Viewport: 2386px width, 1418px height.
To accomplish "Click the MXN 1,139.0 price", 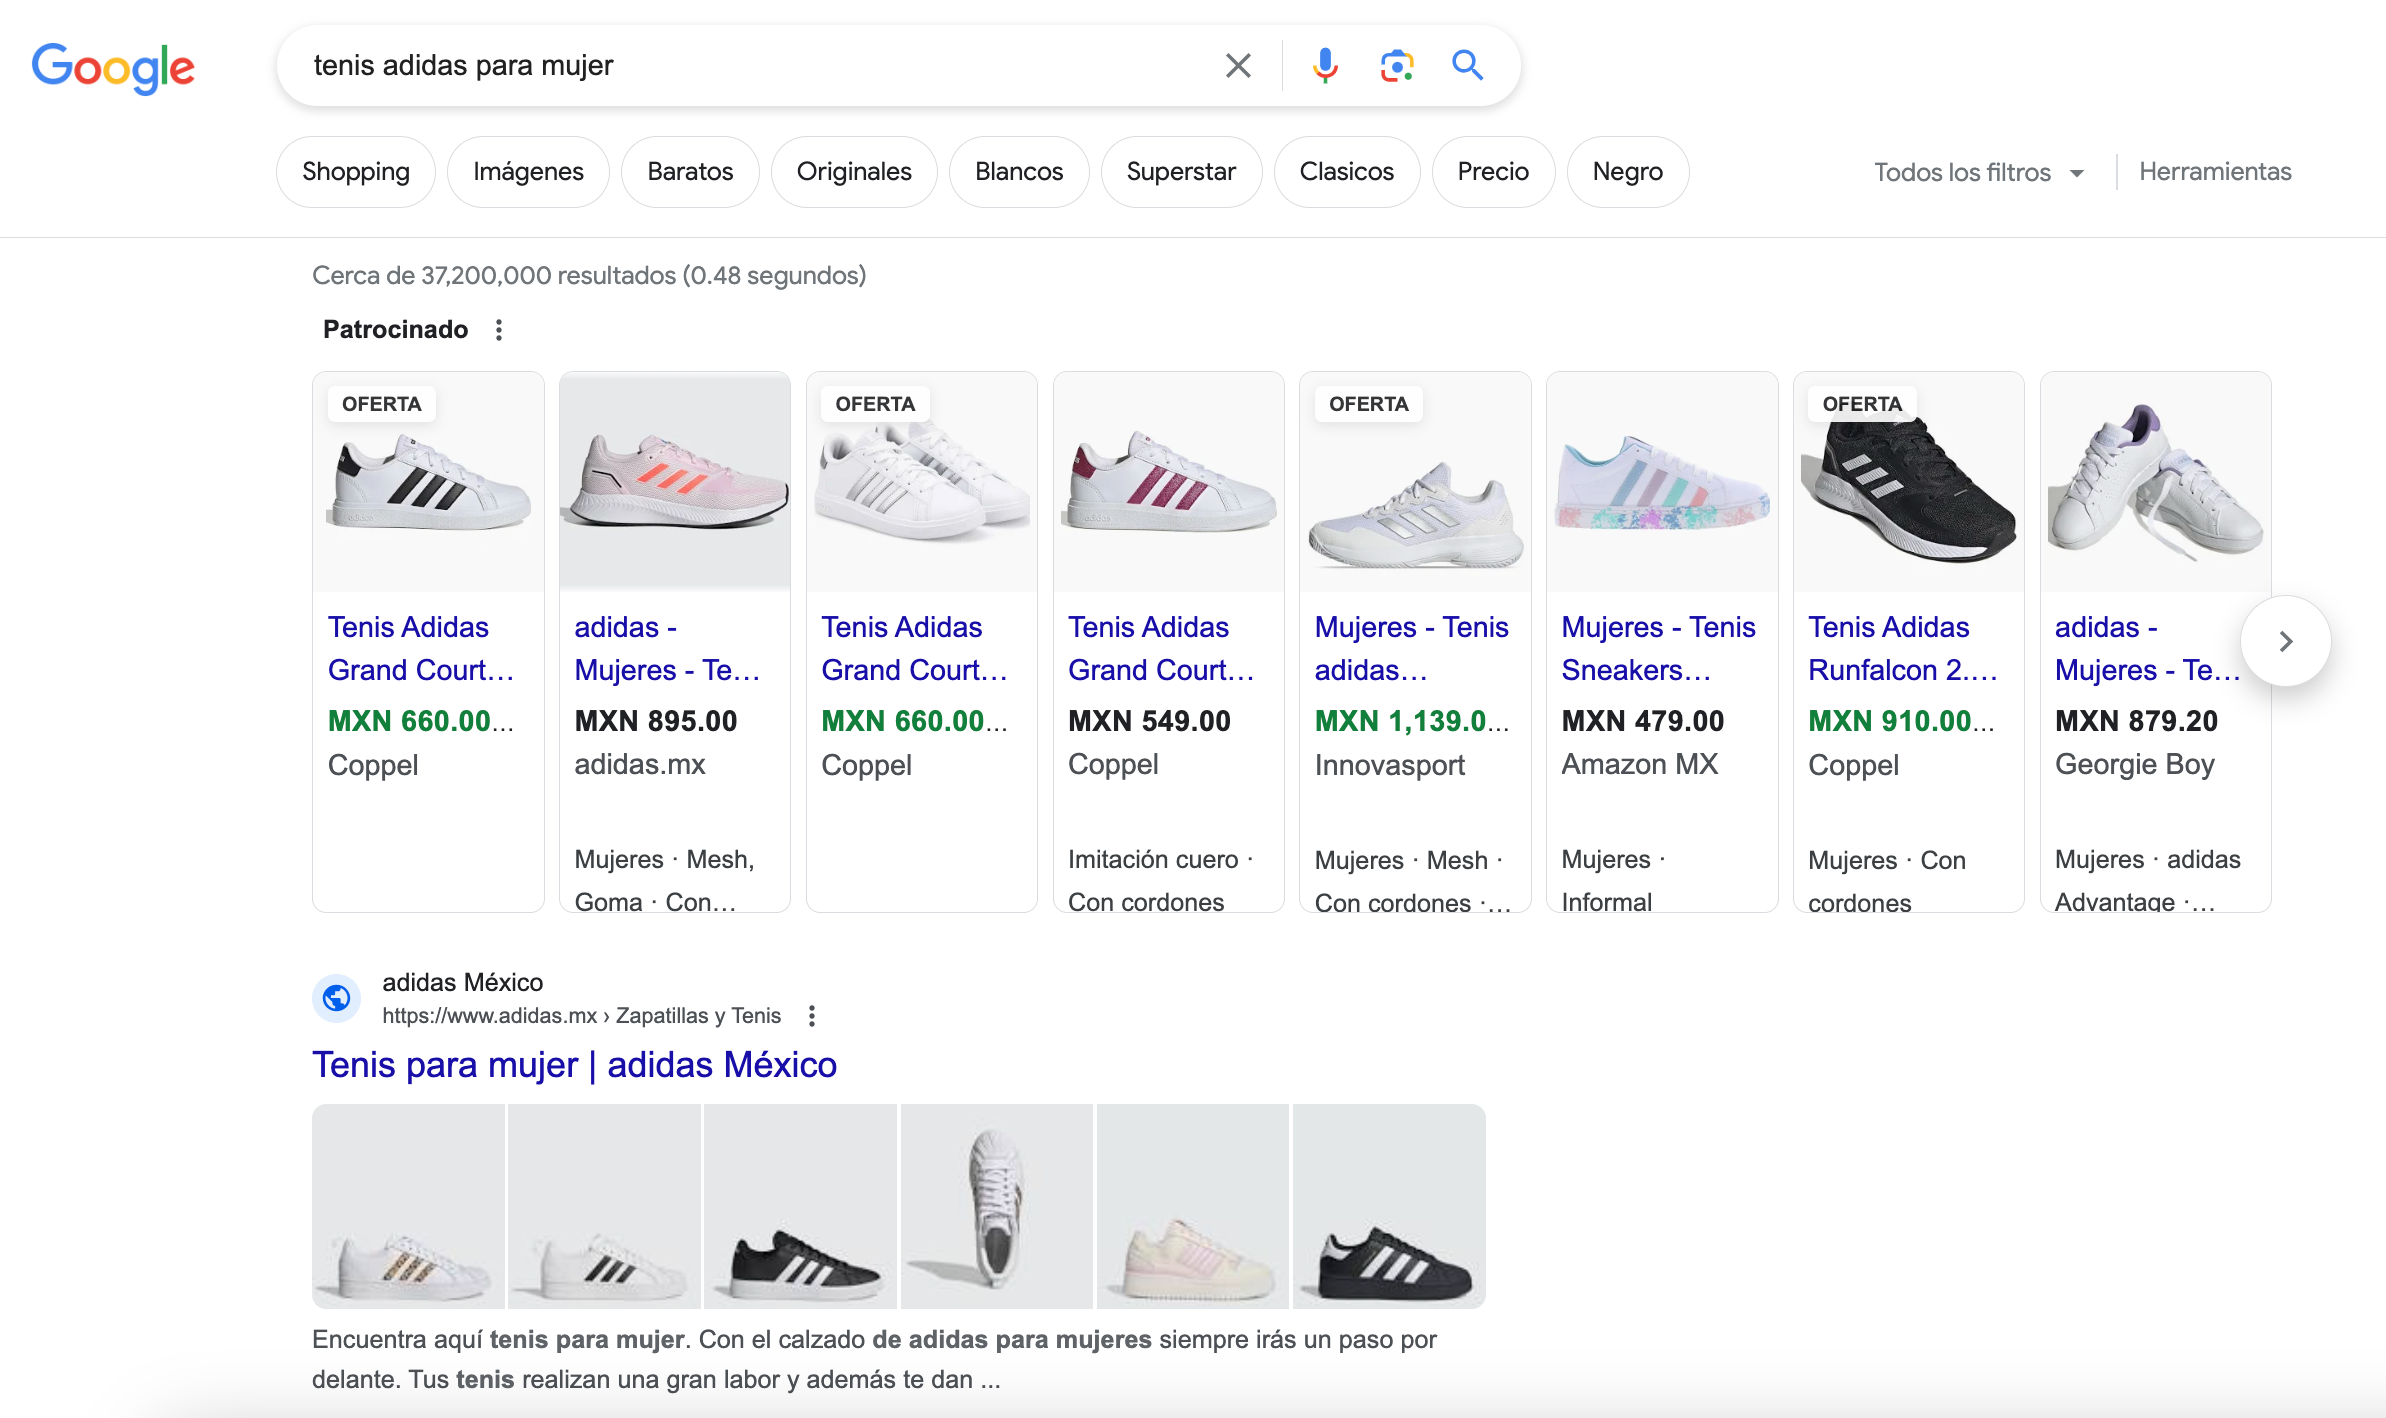I will click(1411, 721).
